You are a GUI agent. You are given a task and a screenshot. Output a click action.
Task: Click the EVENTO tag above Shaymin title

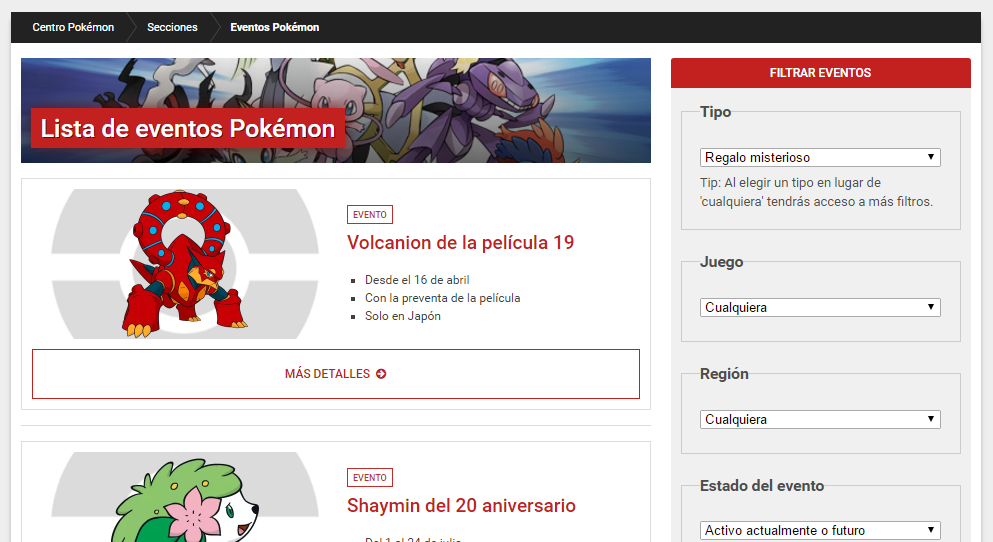tap(370, 478)
